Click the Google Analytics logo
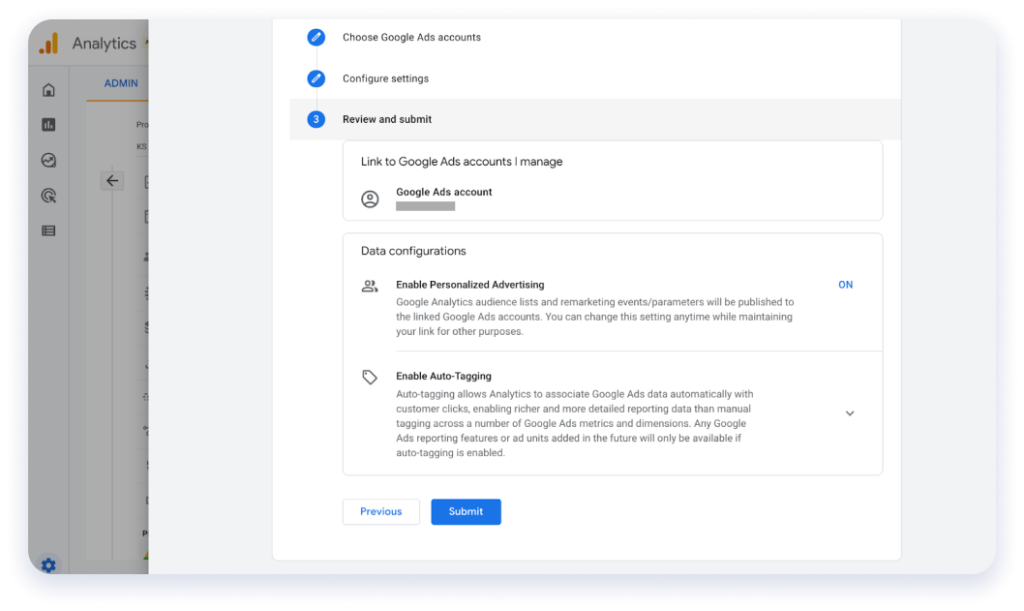The height and width of the screenshot is (611, 1024). pyautogui.click(x=48, y=44)
